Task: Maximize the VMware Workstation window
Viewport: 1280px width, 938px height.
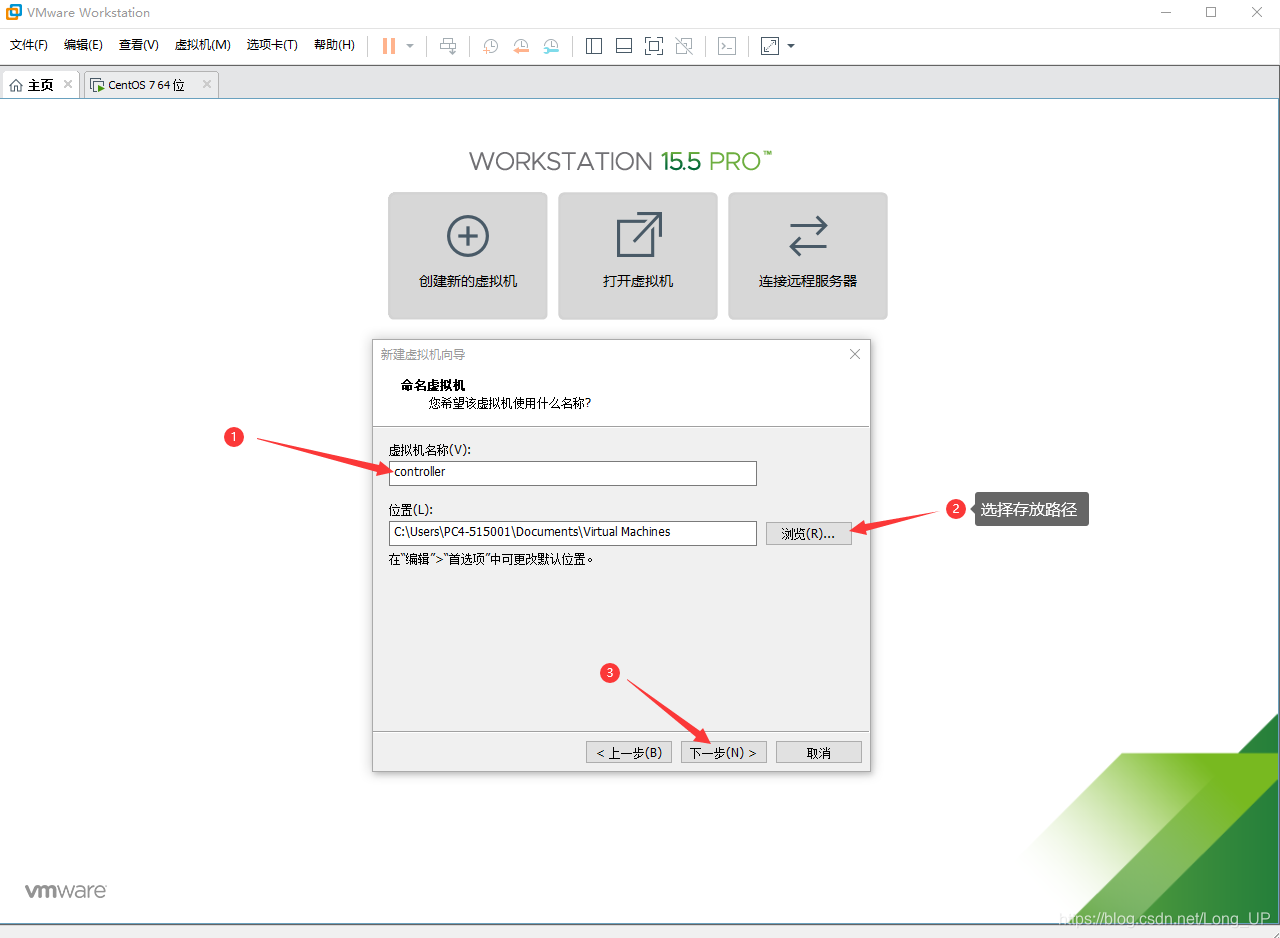Action: [x=1211, y=12]
